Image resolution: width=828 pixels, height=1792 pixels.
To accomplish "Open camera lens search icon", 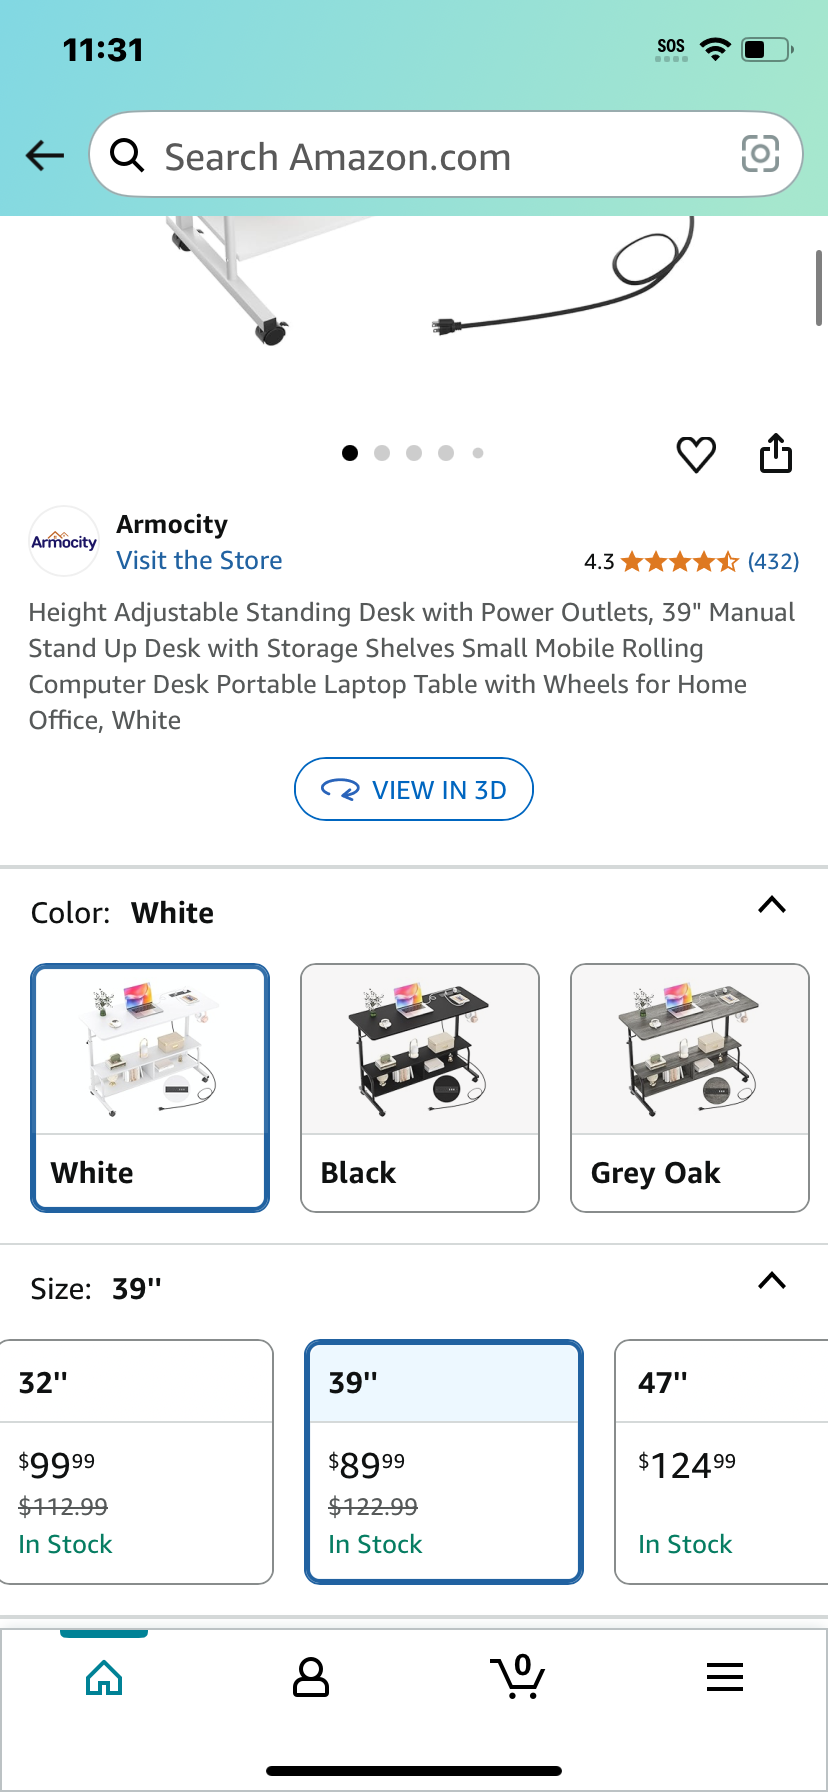I will point(760,154).
